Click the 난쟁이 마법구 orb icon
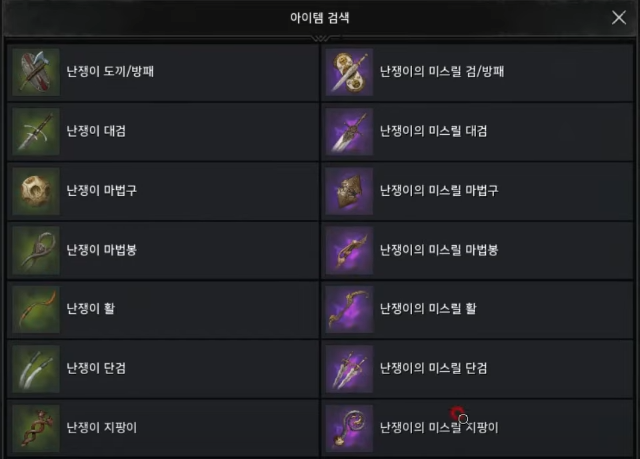This screenshot has width=640, height=459. (36, 191)
